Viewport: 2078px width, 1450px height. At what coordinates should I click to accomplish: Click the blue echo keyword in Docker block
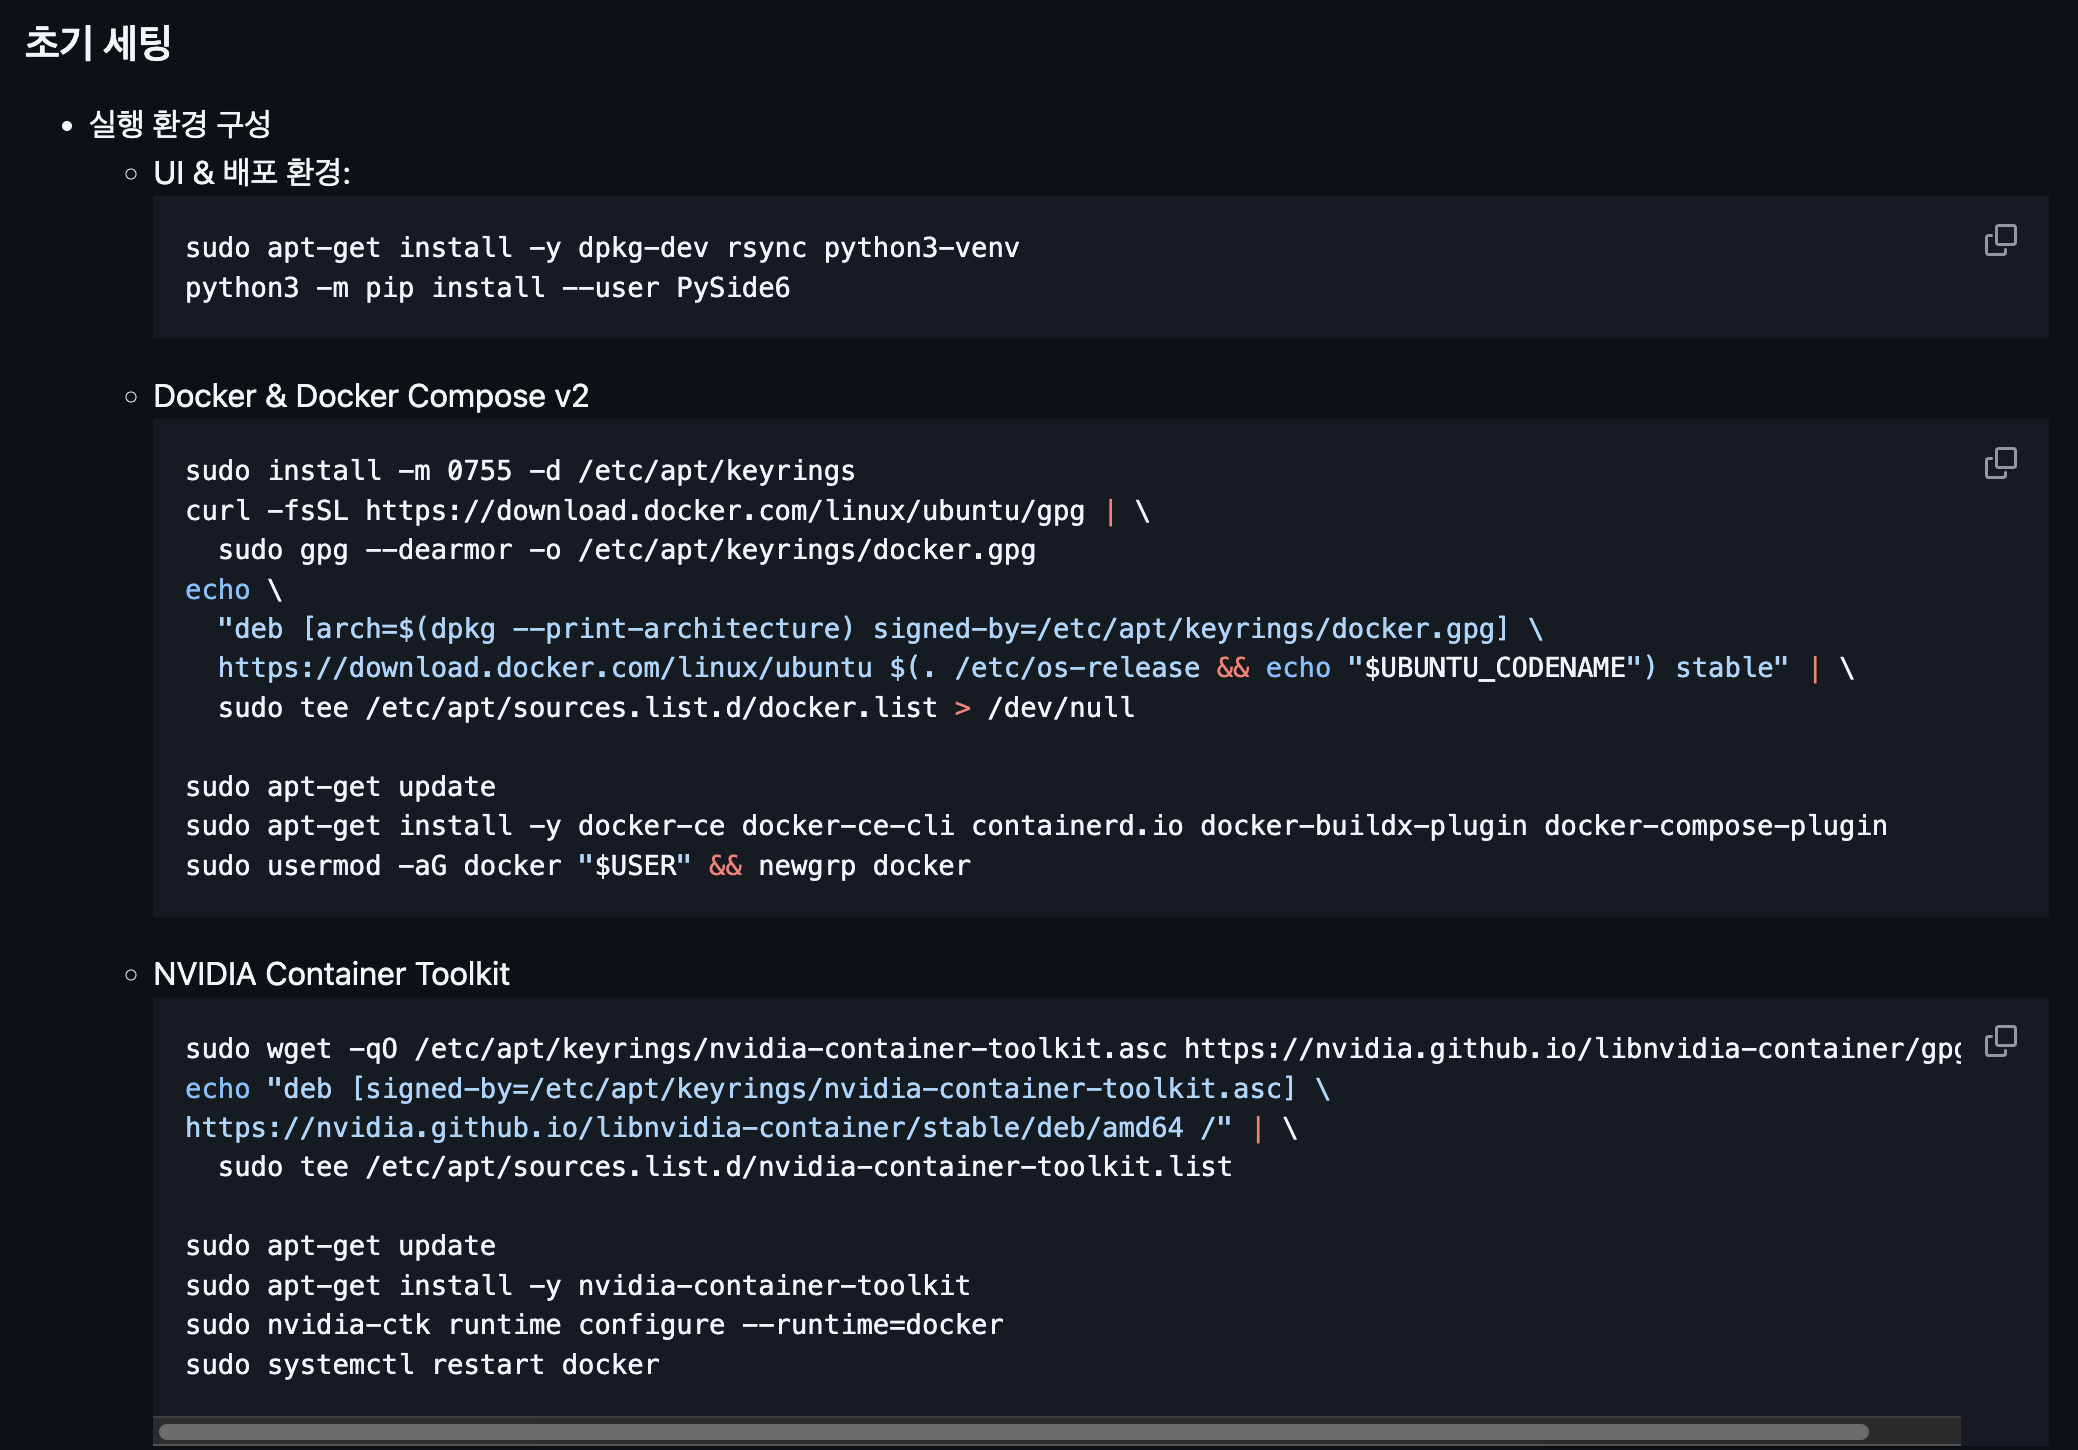click(x=217, y=590)
